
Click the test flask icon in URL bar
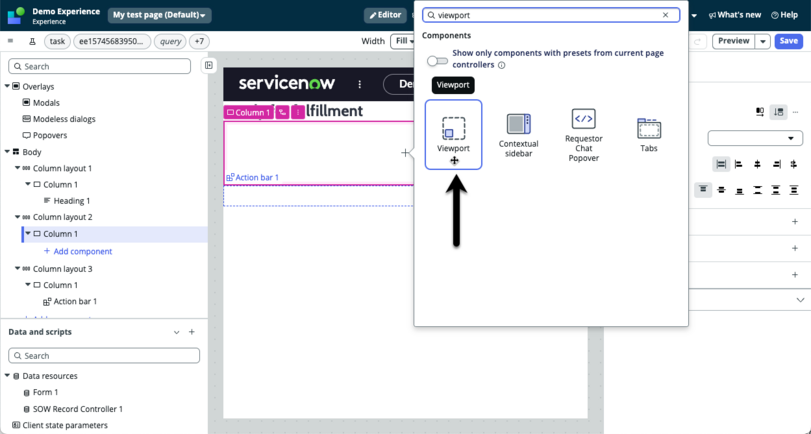[x=32, y=41]
